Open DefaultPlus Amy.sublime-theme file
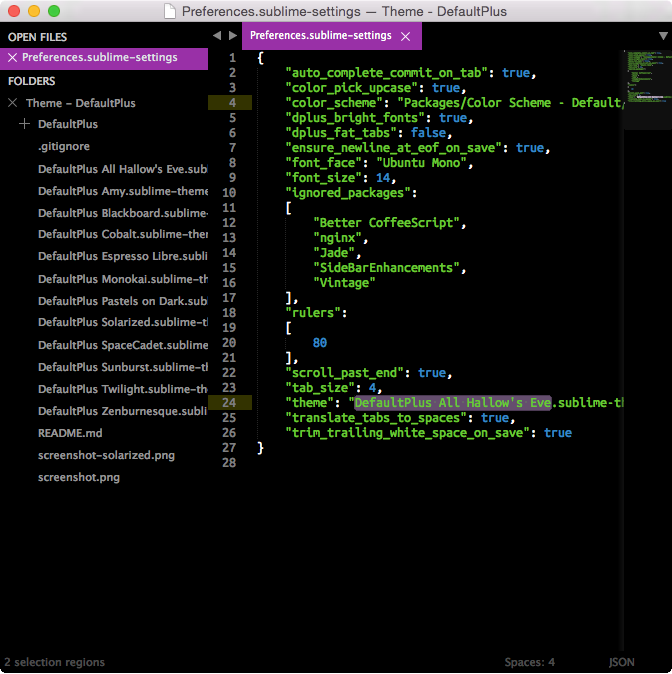The width and height of the screenshot is (672, 674). point(123,191)
